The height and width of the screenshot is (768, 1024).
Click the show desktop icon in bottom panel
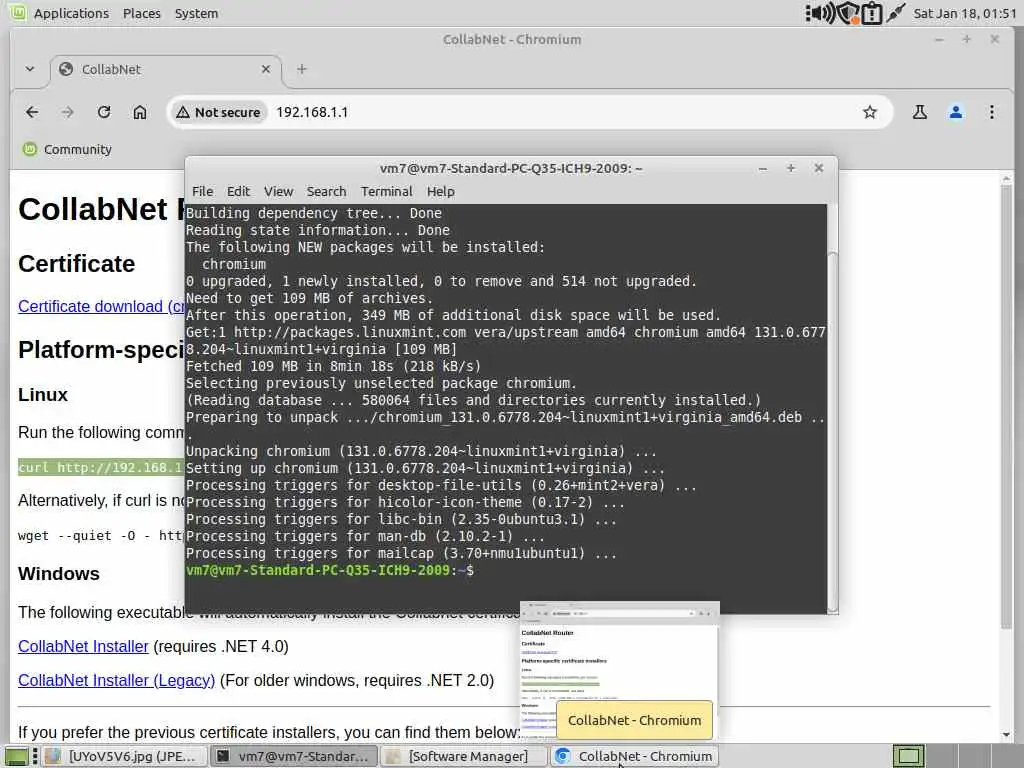[16, 757]
